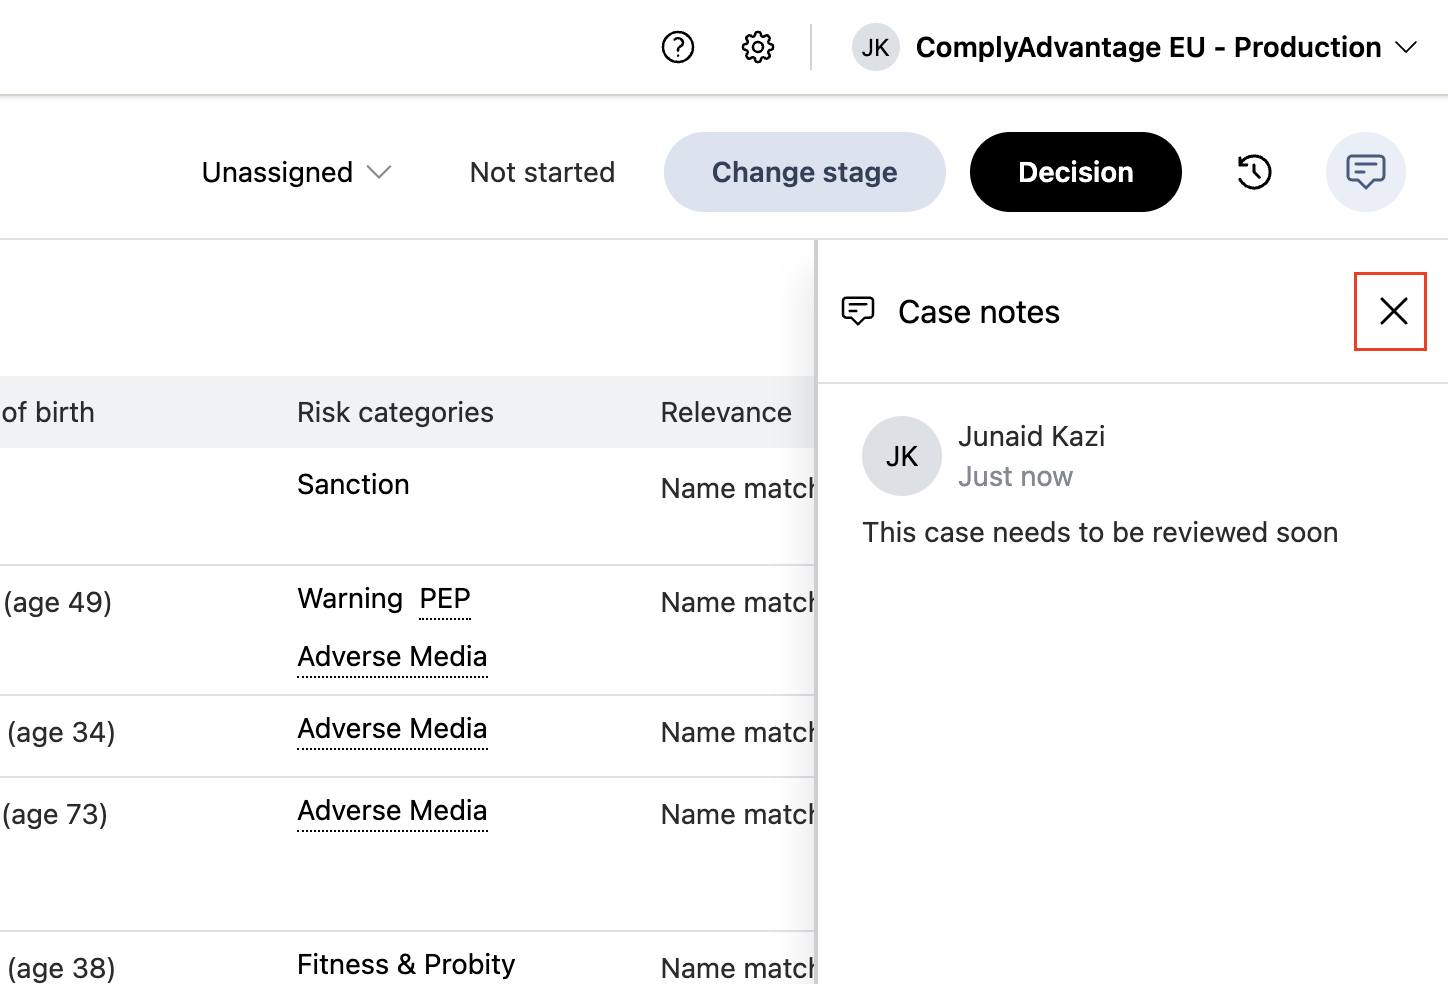Click the Not started status label

[542, 172]
